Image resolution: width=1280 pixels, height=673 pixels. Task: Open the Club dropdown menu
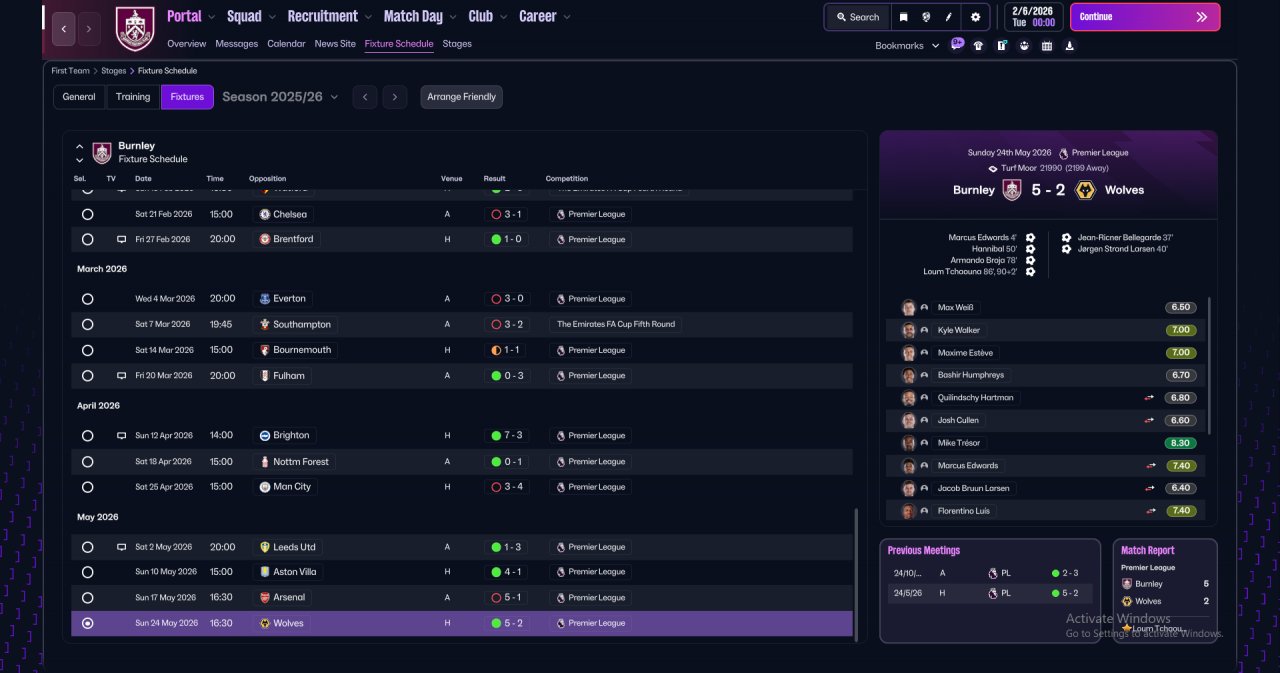pos(488,16)
